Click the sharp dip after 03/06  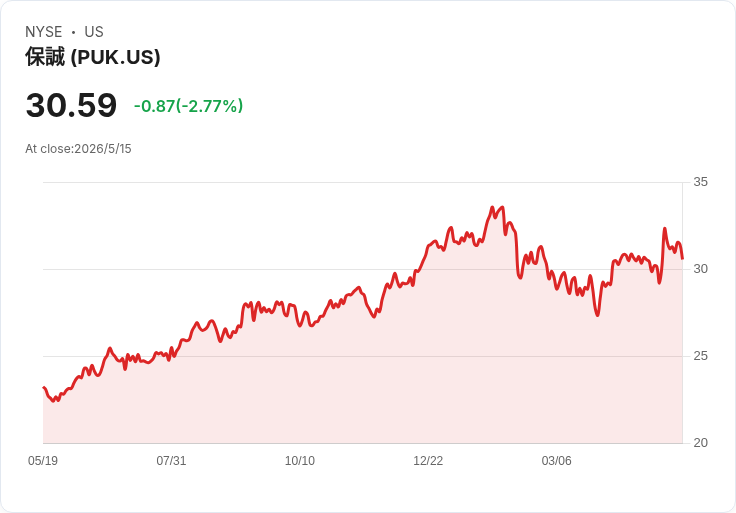click(598, 314)
